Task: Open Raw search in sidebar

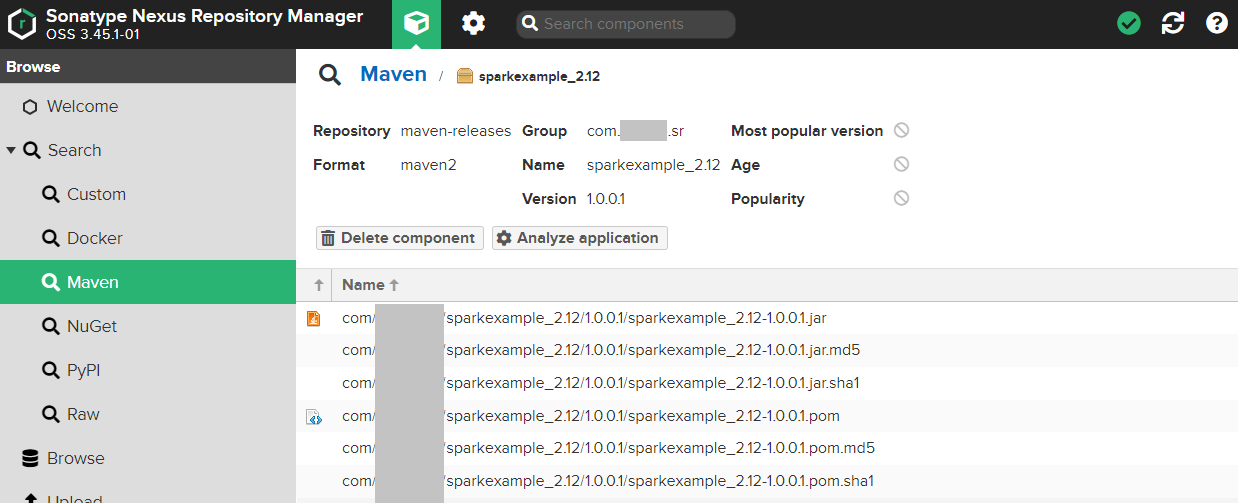Action: [148, 414]
